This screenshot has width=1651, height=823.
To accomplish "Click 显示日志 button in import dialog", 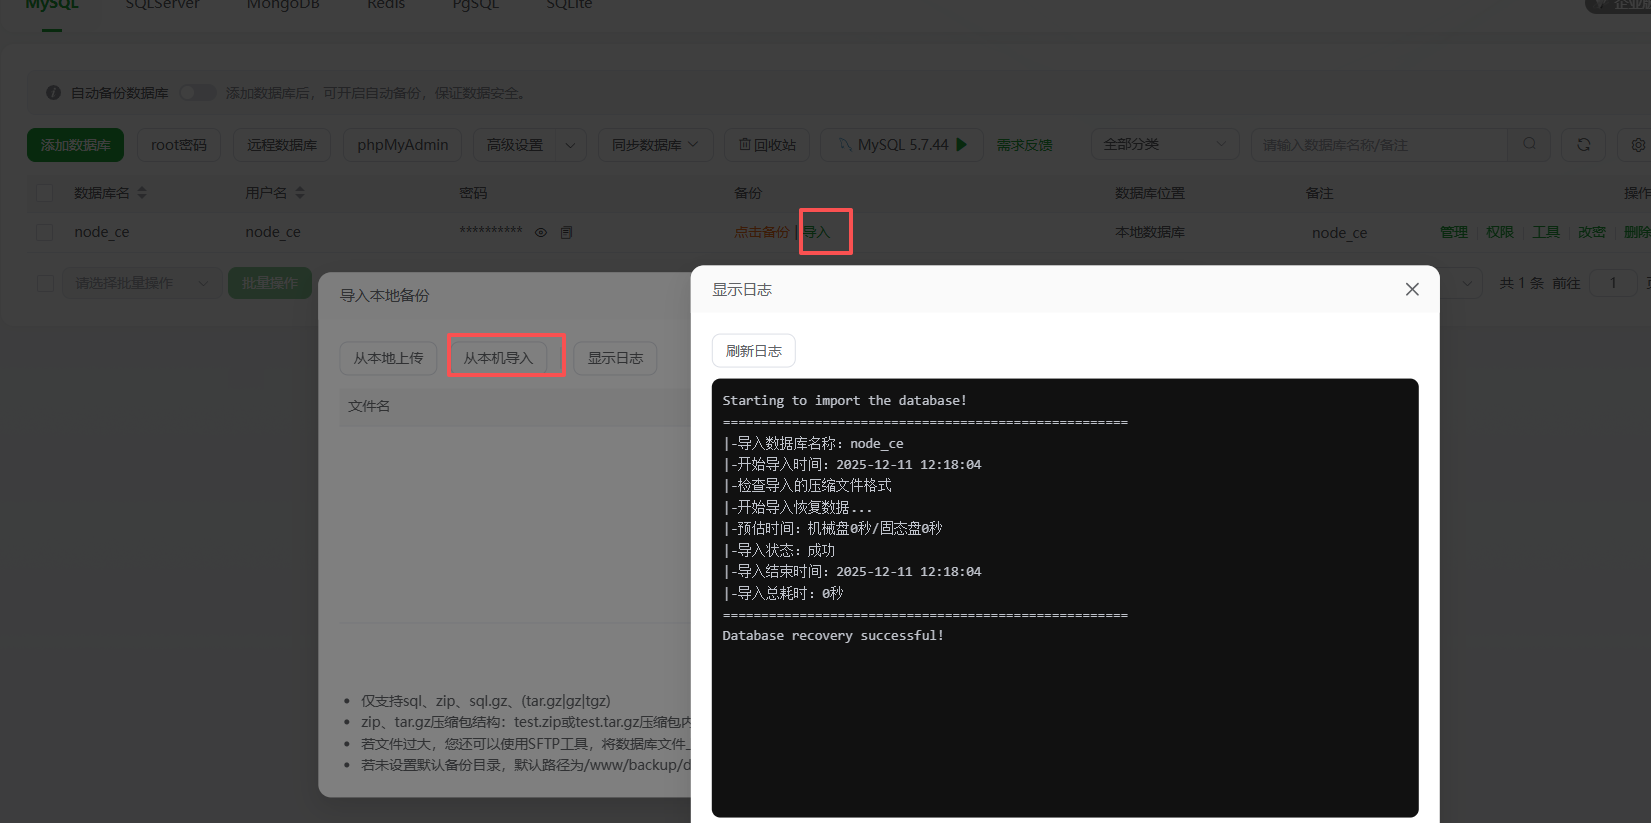I will 615,358.
